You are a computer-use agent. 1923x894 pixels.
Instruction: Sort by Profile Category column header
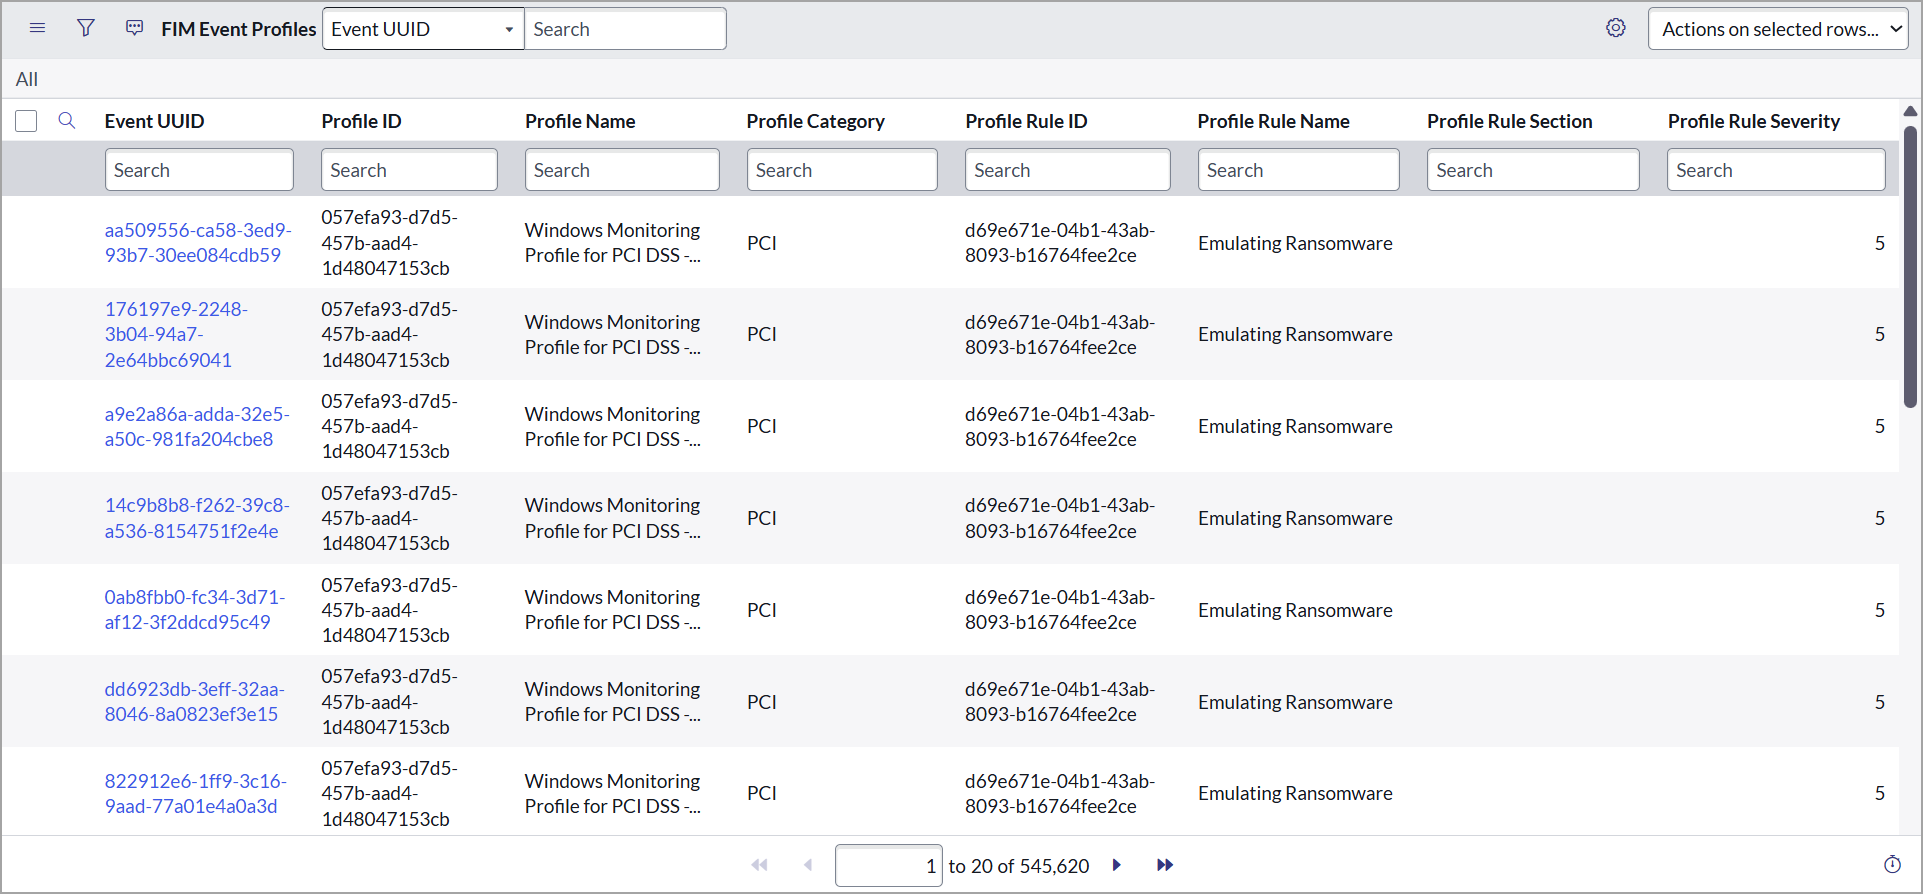pos(815,121)
